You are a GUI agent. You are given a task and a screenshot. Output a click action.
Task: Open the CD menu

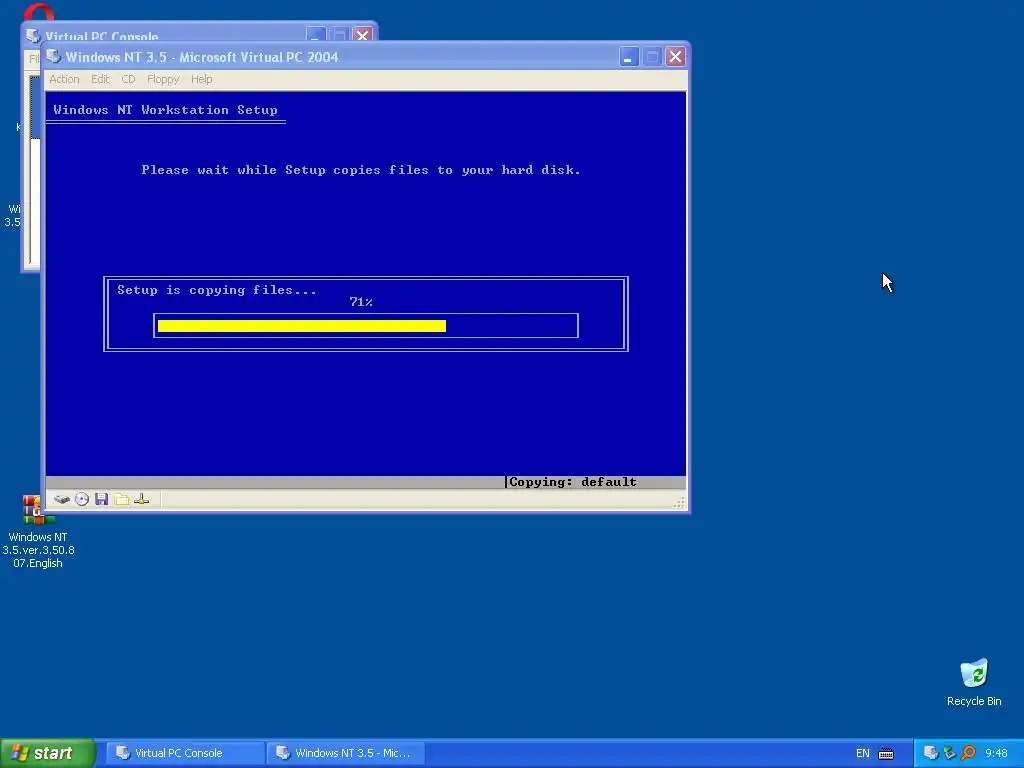click(x=128, y=79)
